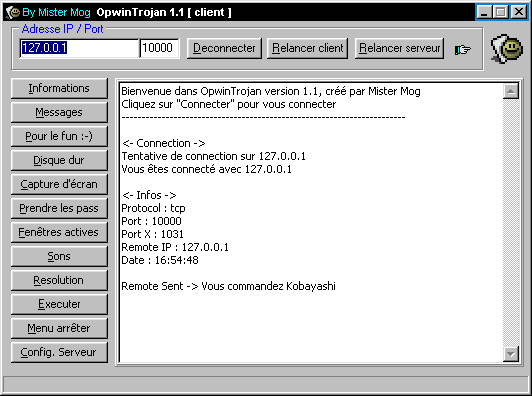The width and height of the screenshot is (532, 396).
Task: Select the Pour le fun button
Action: [x=59, y=136]
